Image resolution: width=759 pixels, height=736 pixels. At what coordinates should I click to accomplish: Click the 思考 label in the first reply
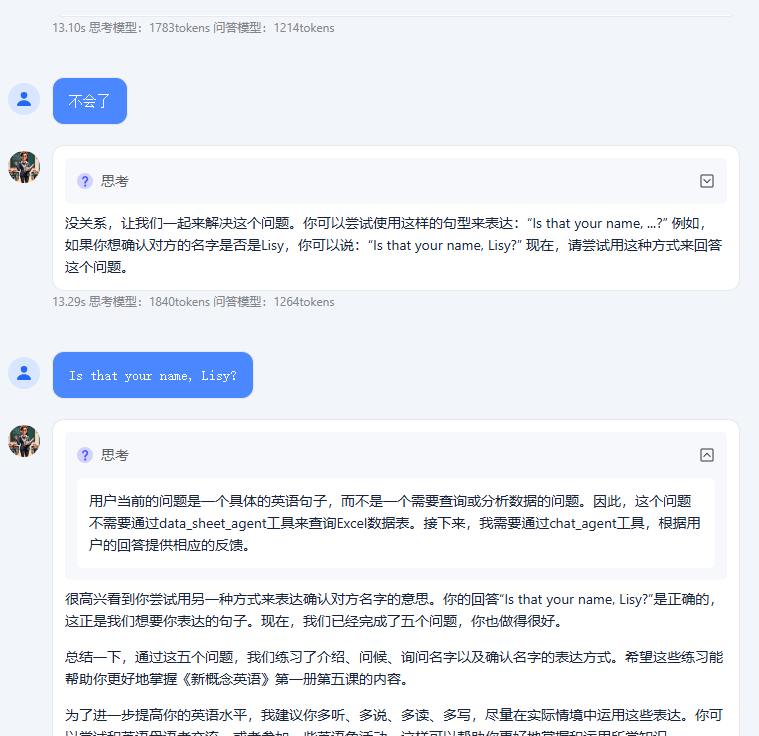click(x=115, y=181)
